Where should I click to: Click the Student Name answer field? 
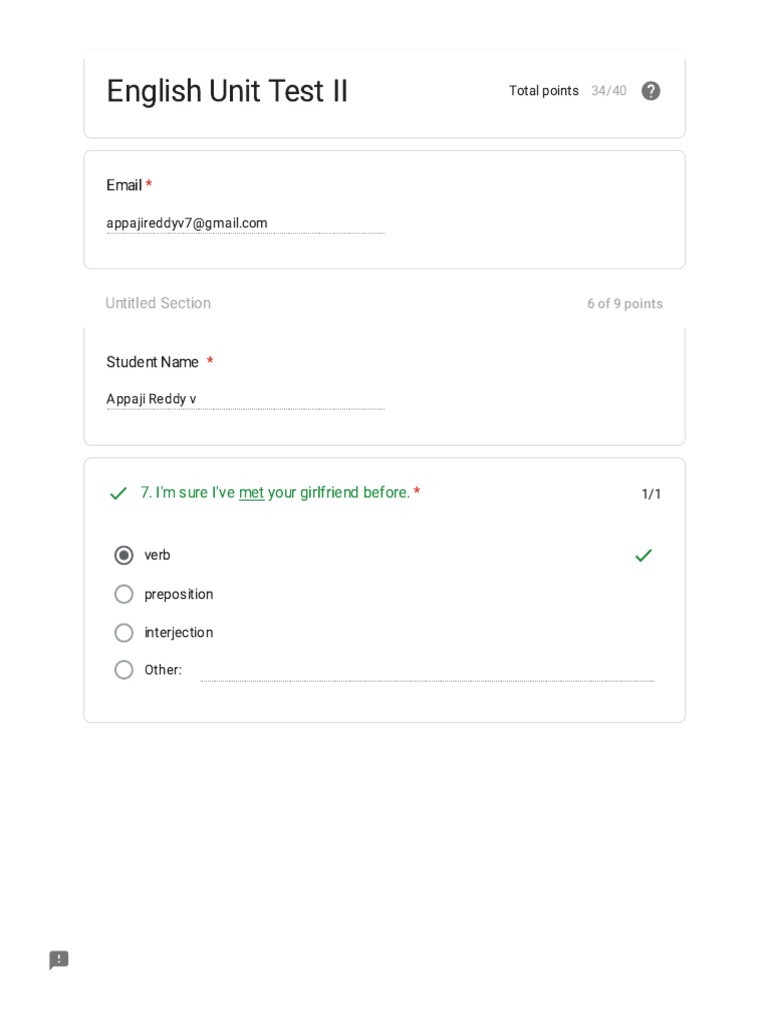(245, 399)
